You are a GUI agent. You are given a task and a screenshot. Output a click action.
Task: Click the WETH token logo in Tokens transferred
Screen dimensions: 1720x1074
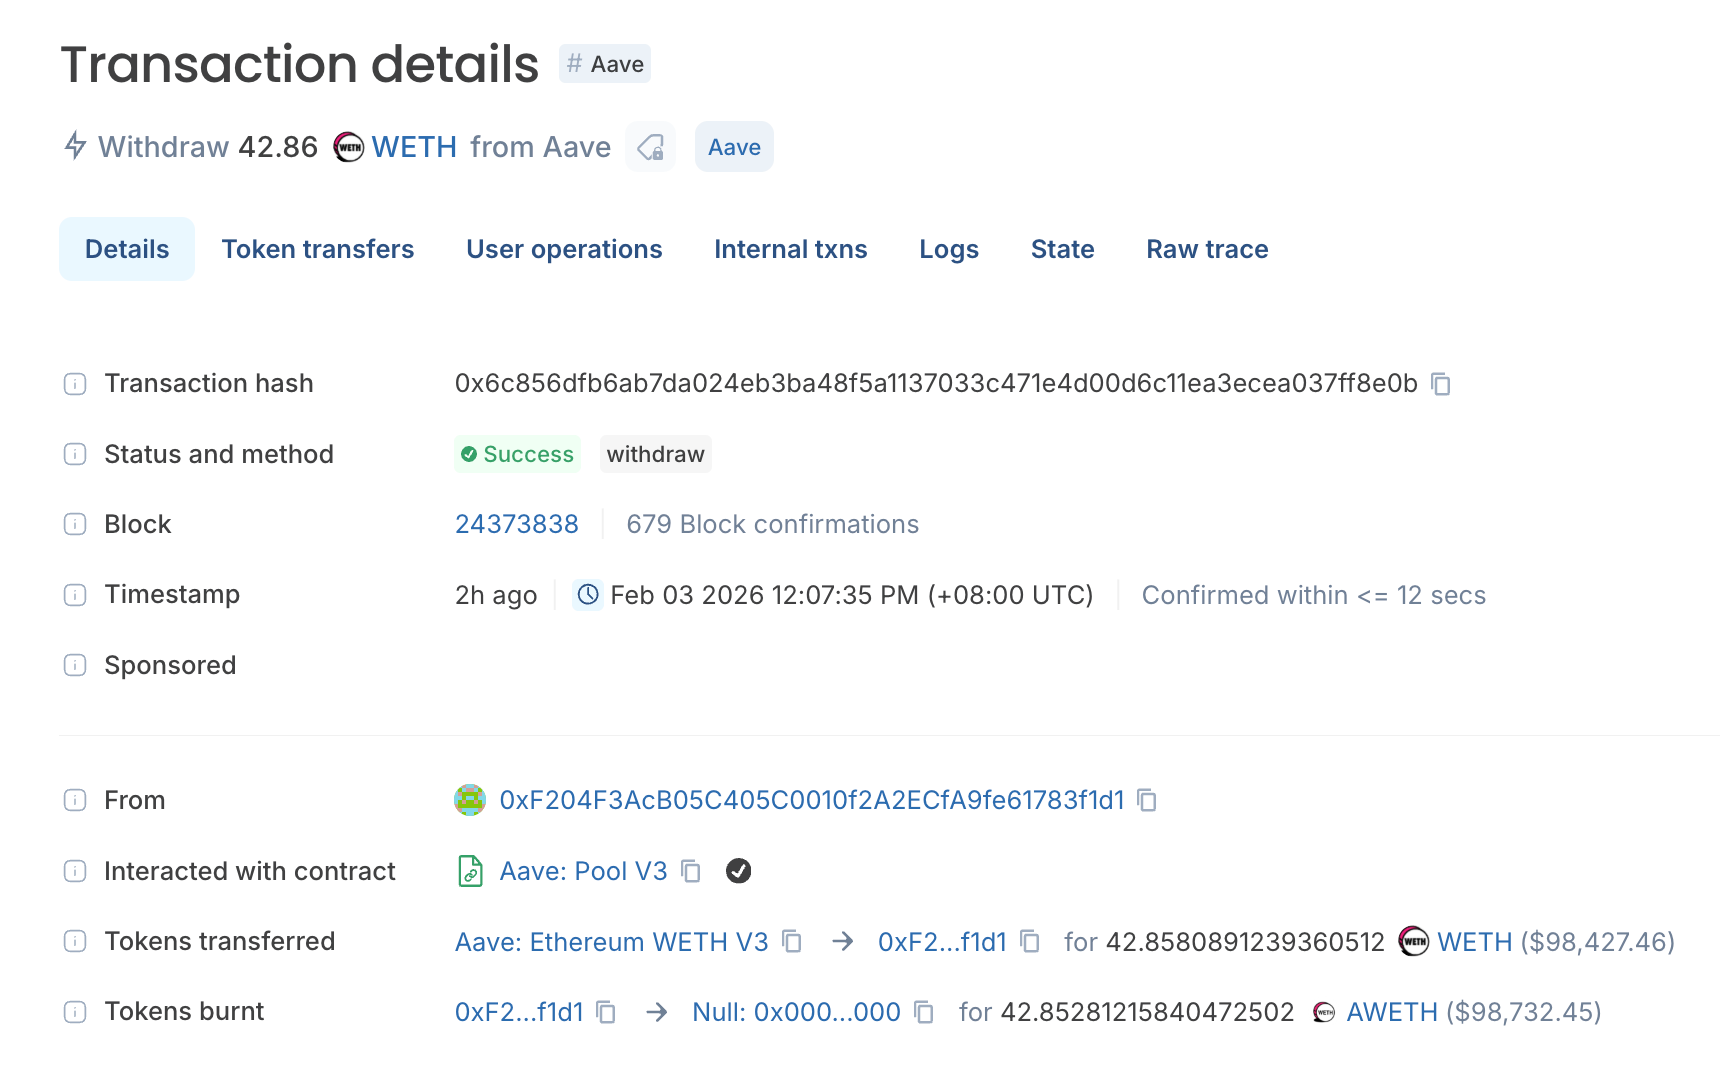pyautogui.click(x=1413, y=941)
